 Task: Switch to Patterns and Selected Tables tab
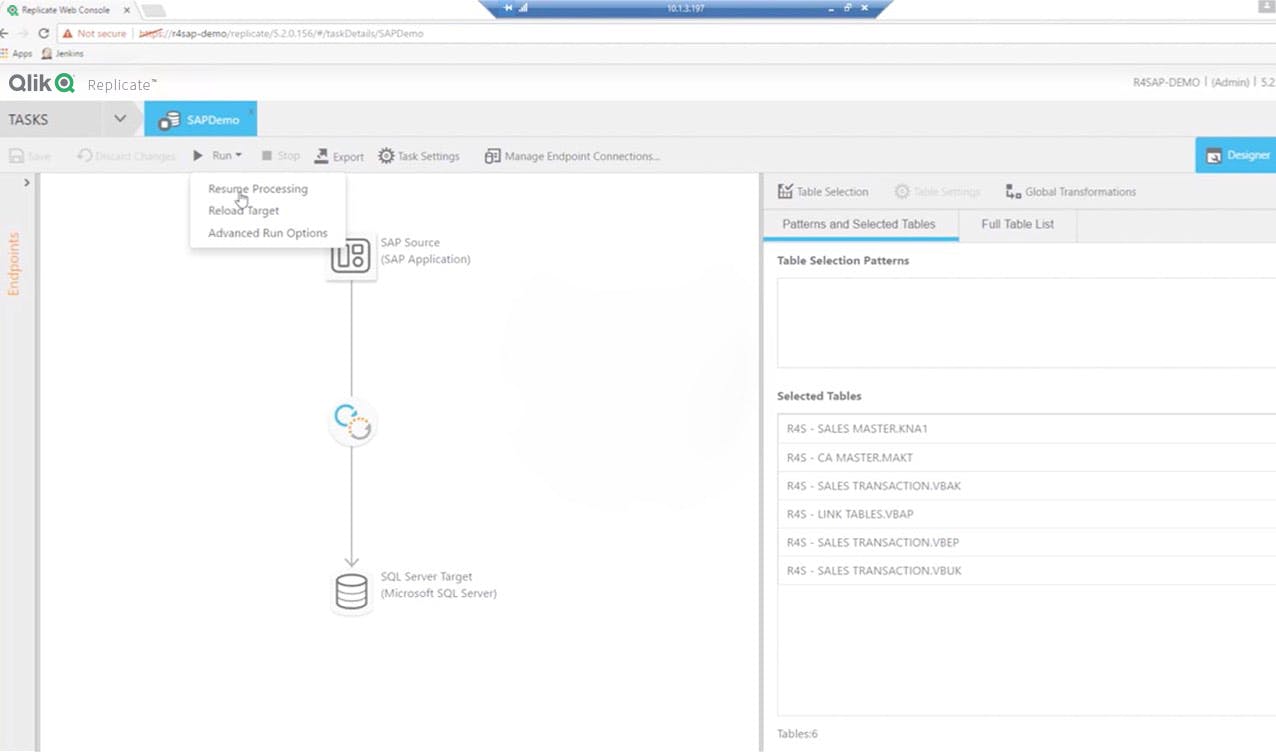pyautogui.click(x=859, y=224)
